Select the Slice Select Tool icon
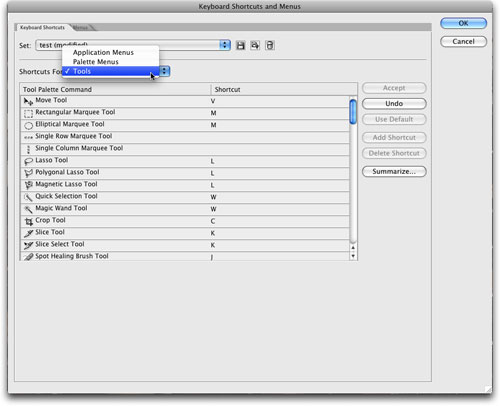The height and width of the screenshot is (406, 500). 28,245
